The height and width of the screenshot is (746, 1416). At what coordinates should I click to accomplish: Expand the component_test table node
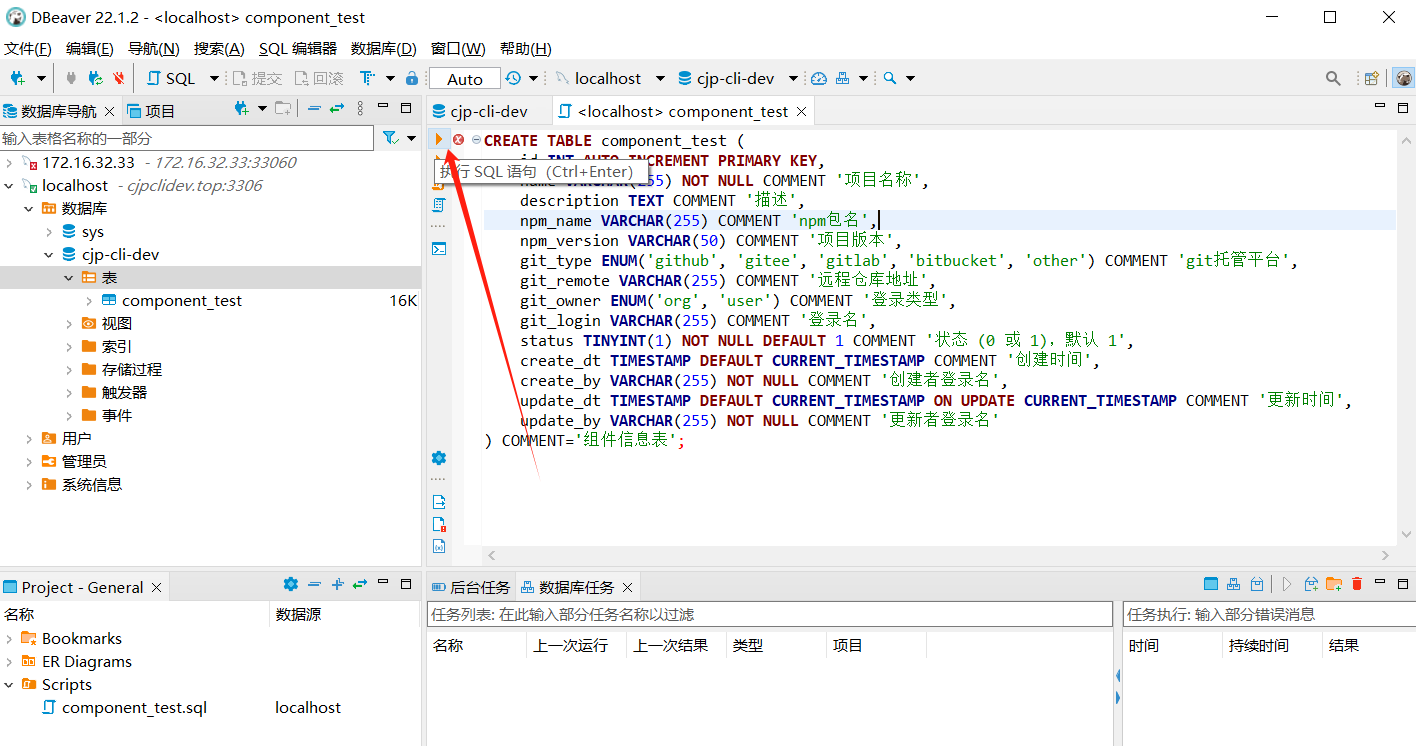tap(89, 301)
